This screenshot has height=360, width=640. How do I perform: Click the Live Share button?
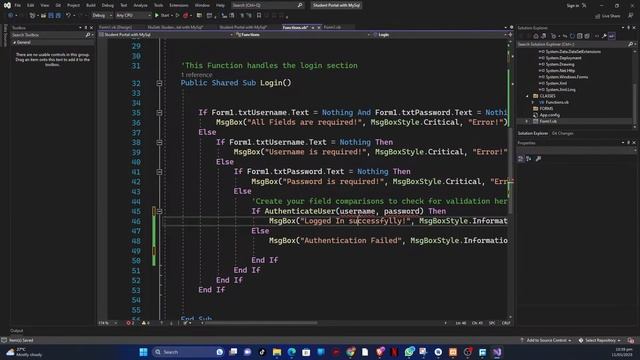(608, 16)
